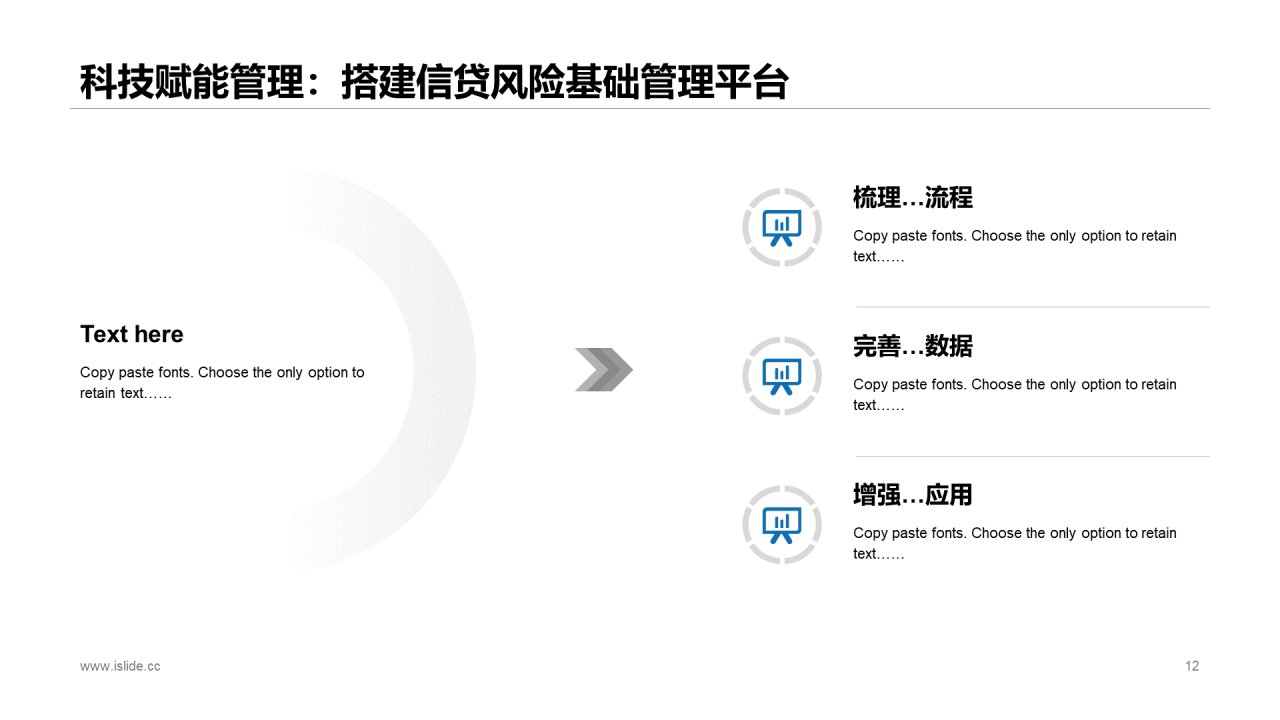1280x720 pixels.
Task: Click the presentation icon beside 增强…应用
Action: (x=782, y=525)
